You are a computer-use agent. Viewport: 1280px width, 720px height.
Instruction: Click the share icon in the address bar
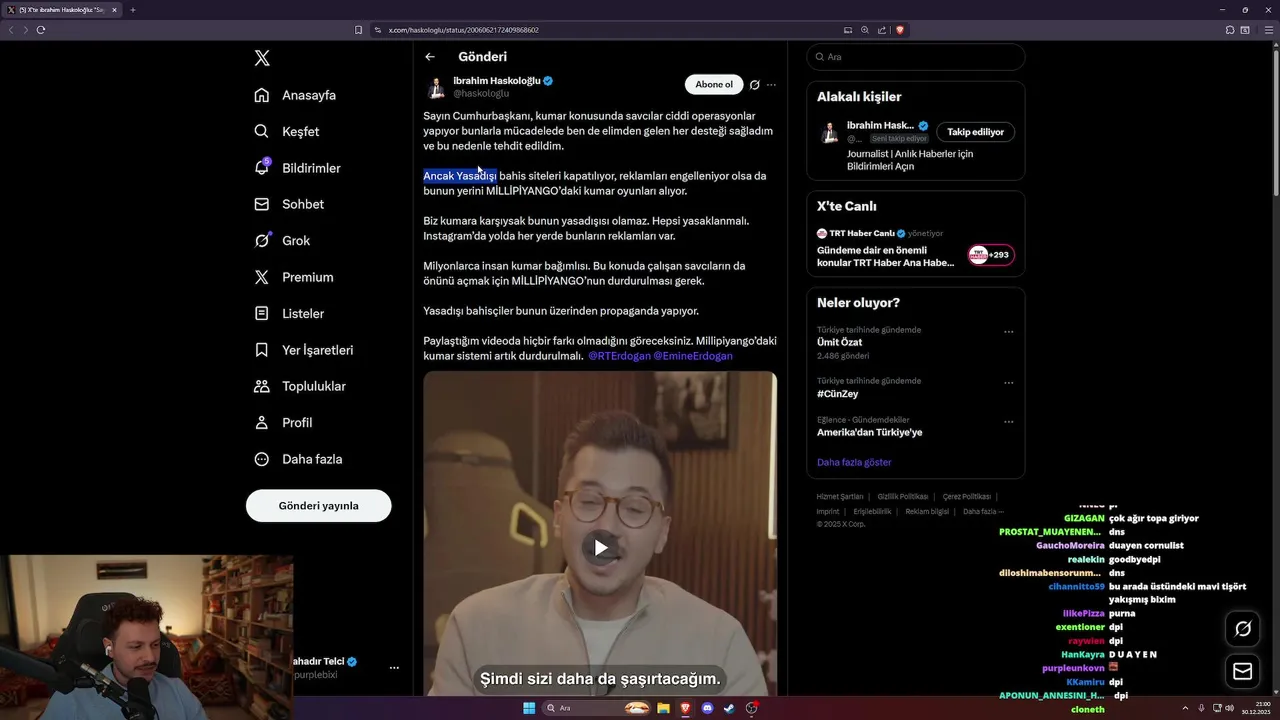tap(882, 30)
